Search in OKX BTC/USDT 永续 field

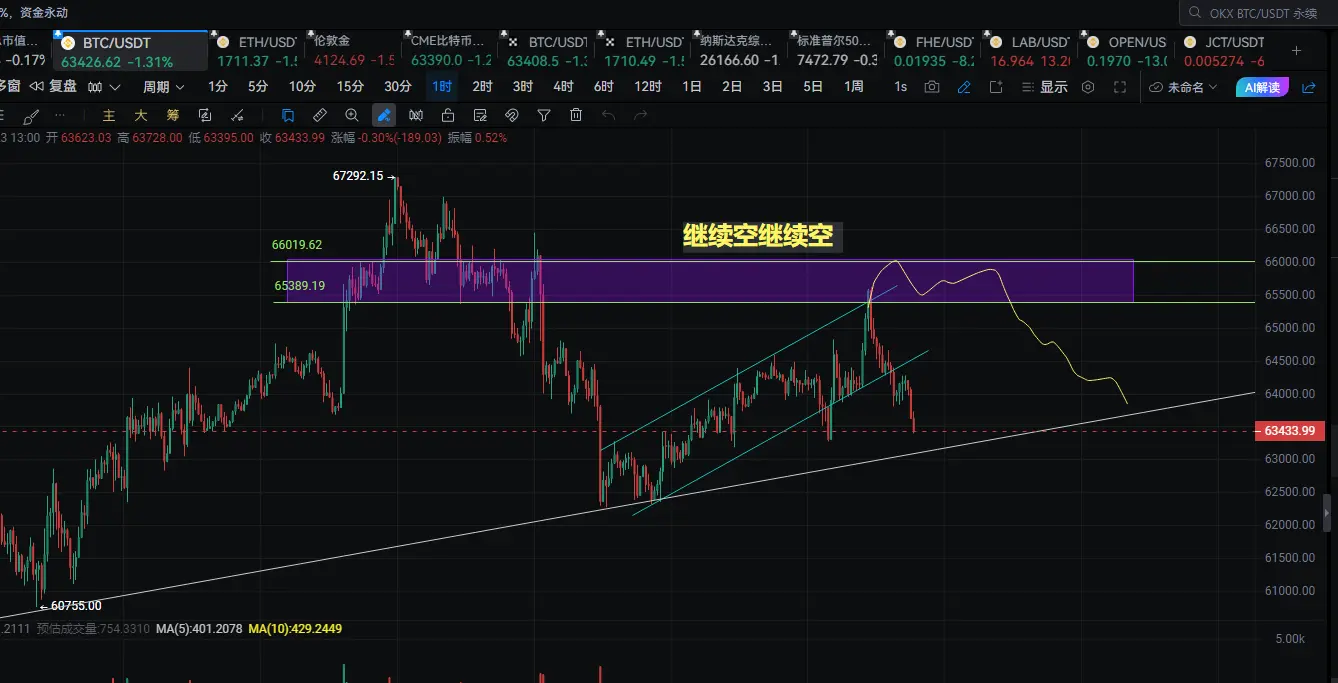click(1258, 14)
